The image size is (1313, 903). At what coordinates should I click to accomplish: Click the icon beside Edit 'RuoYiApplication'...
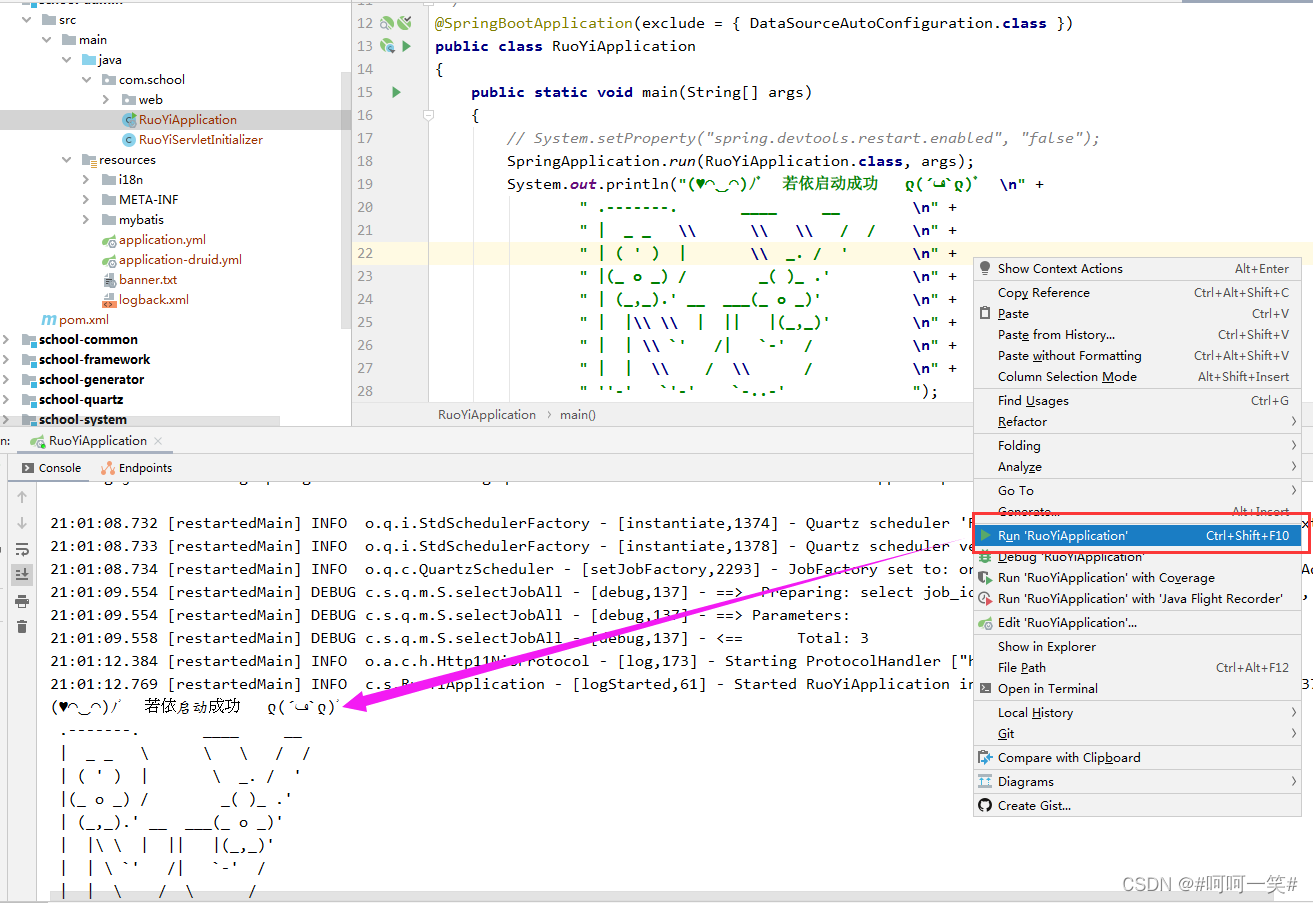tap(985, 623)
